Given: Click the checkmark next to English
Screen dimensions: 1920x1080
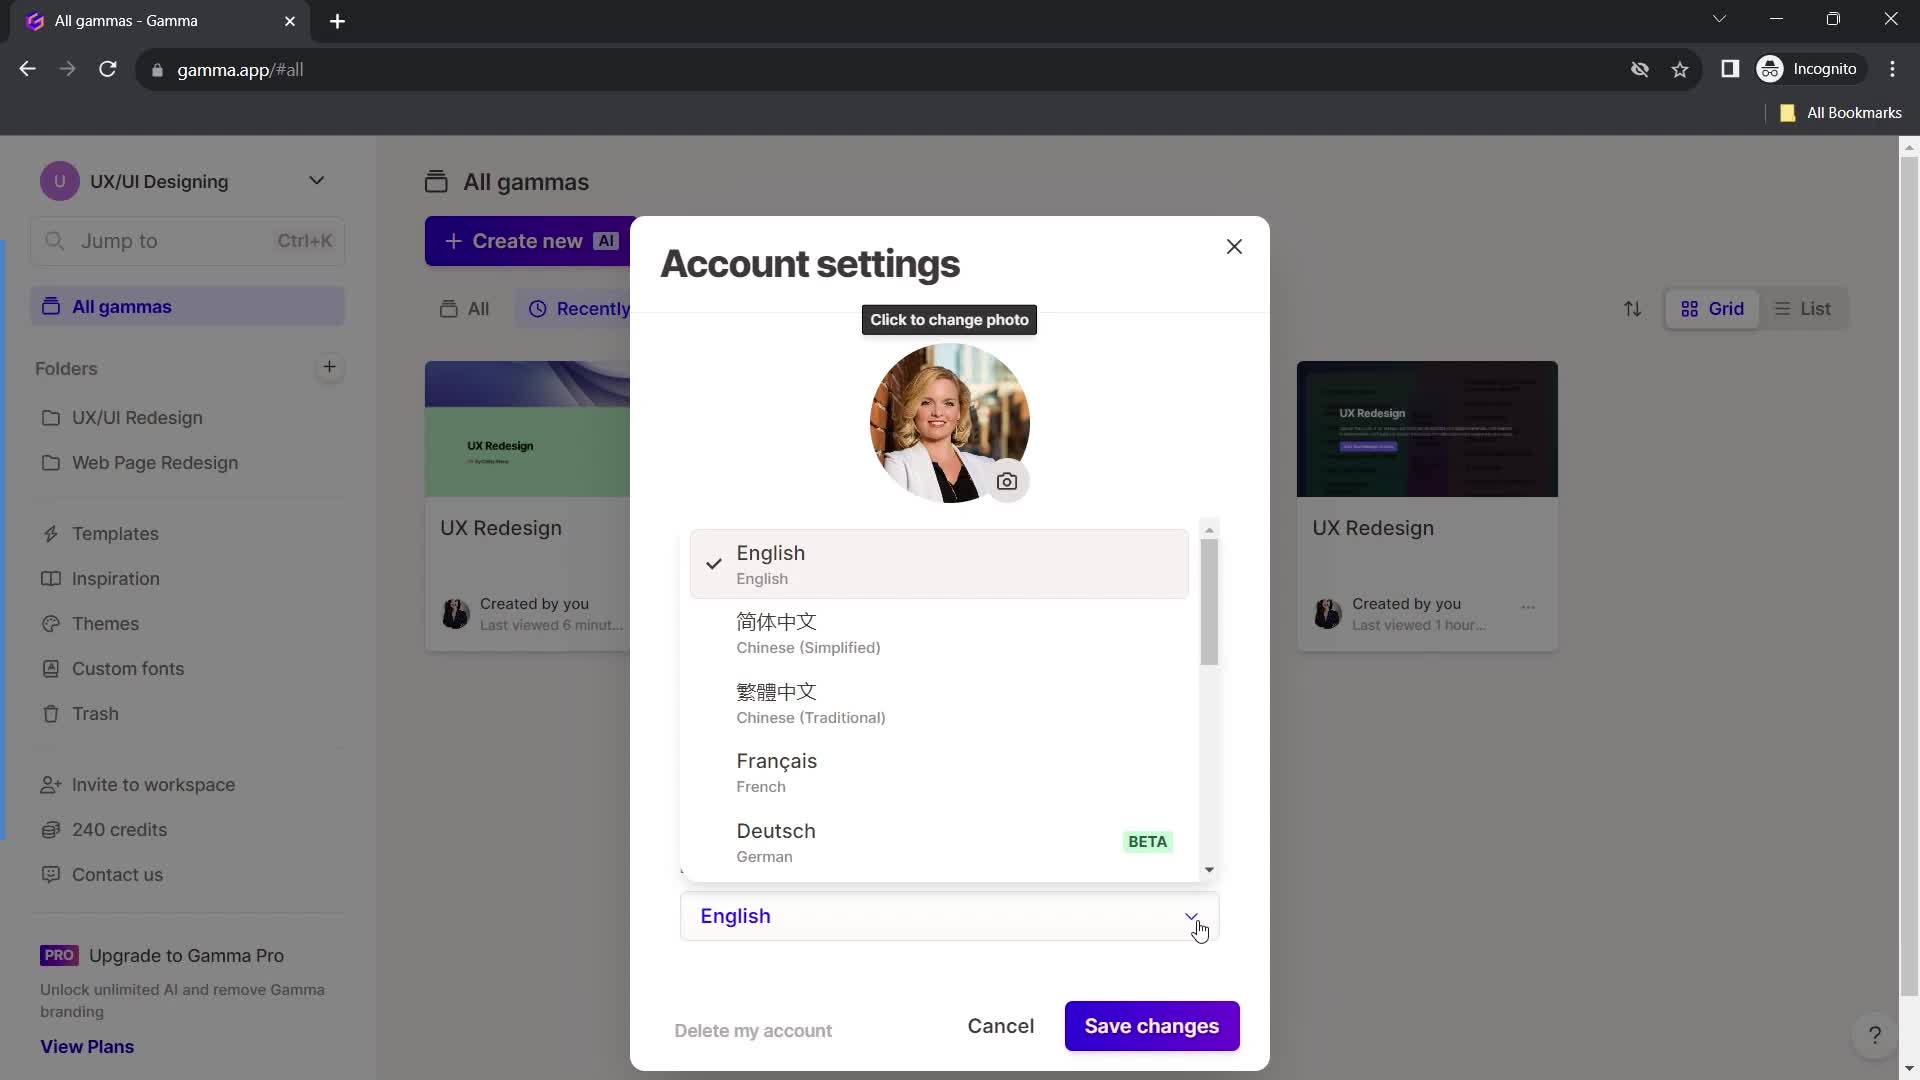Looking at the screenshot, I should point(713,563).
